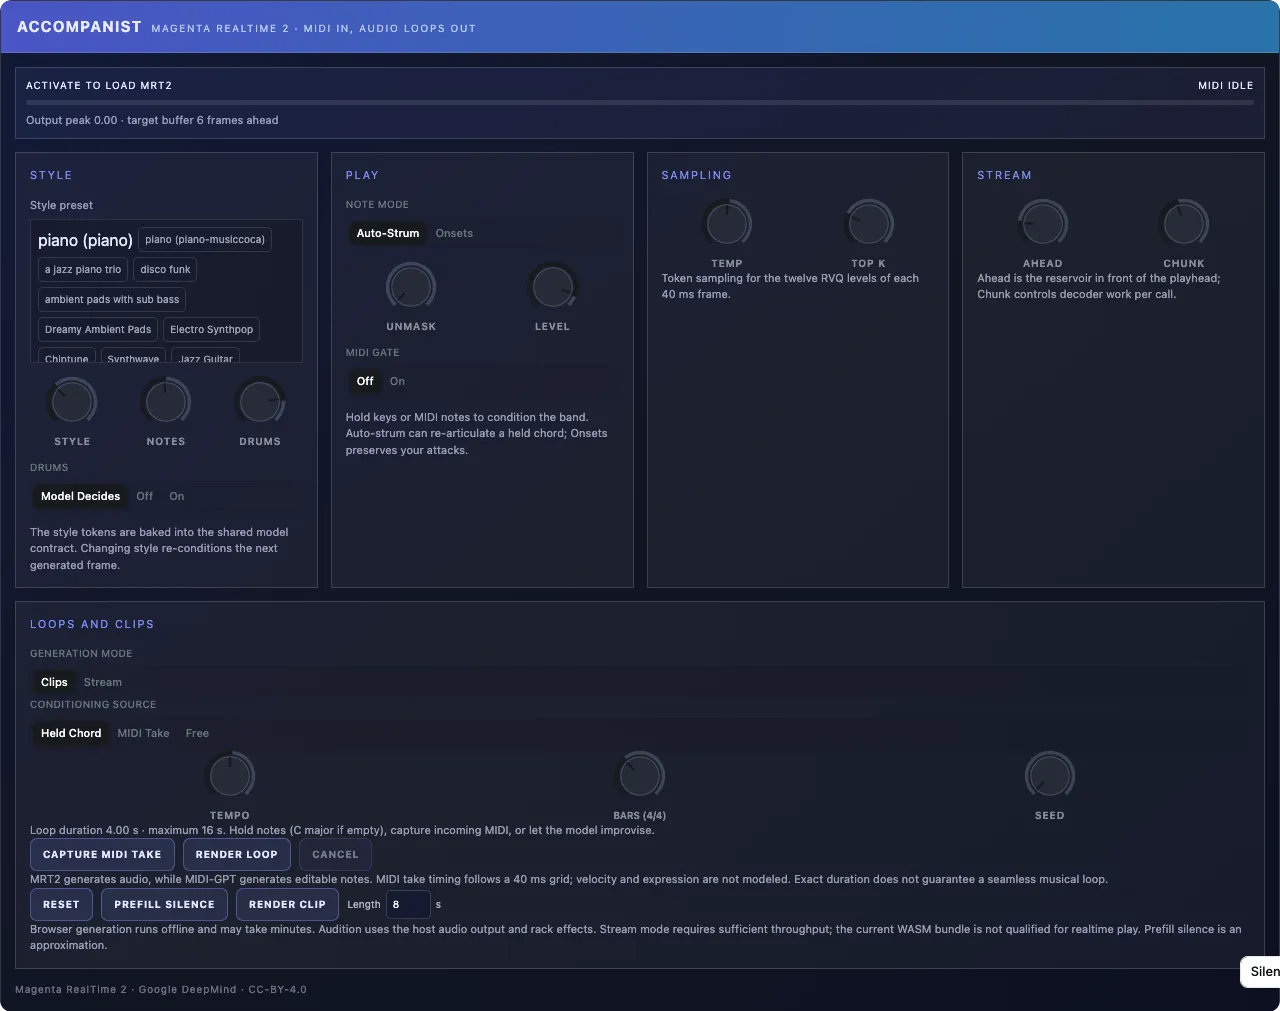The height and width of the screenshot is (1011, 1280).
Task: Turn MIDI Gate On
Action: tap(397, 381)
